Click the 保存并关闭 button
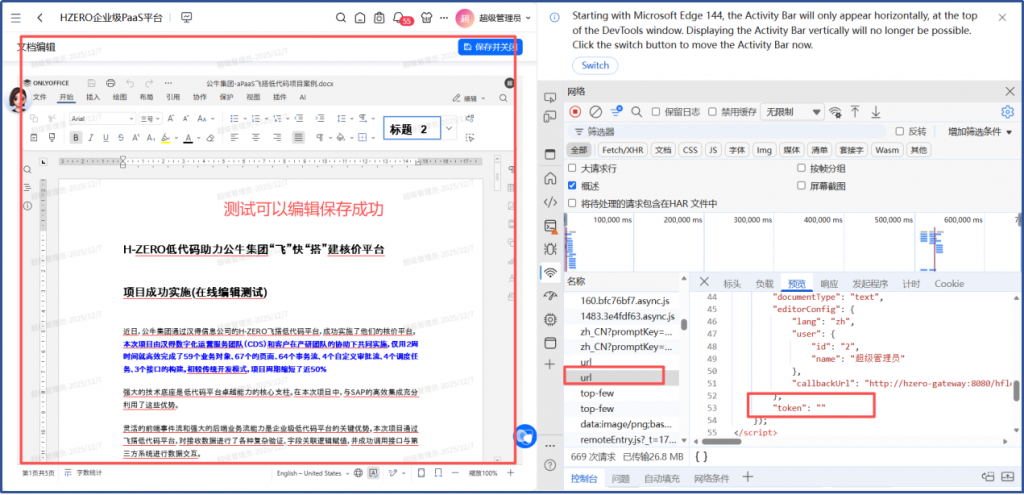Screen dimensions: 1024x495 click(490, 47)
